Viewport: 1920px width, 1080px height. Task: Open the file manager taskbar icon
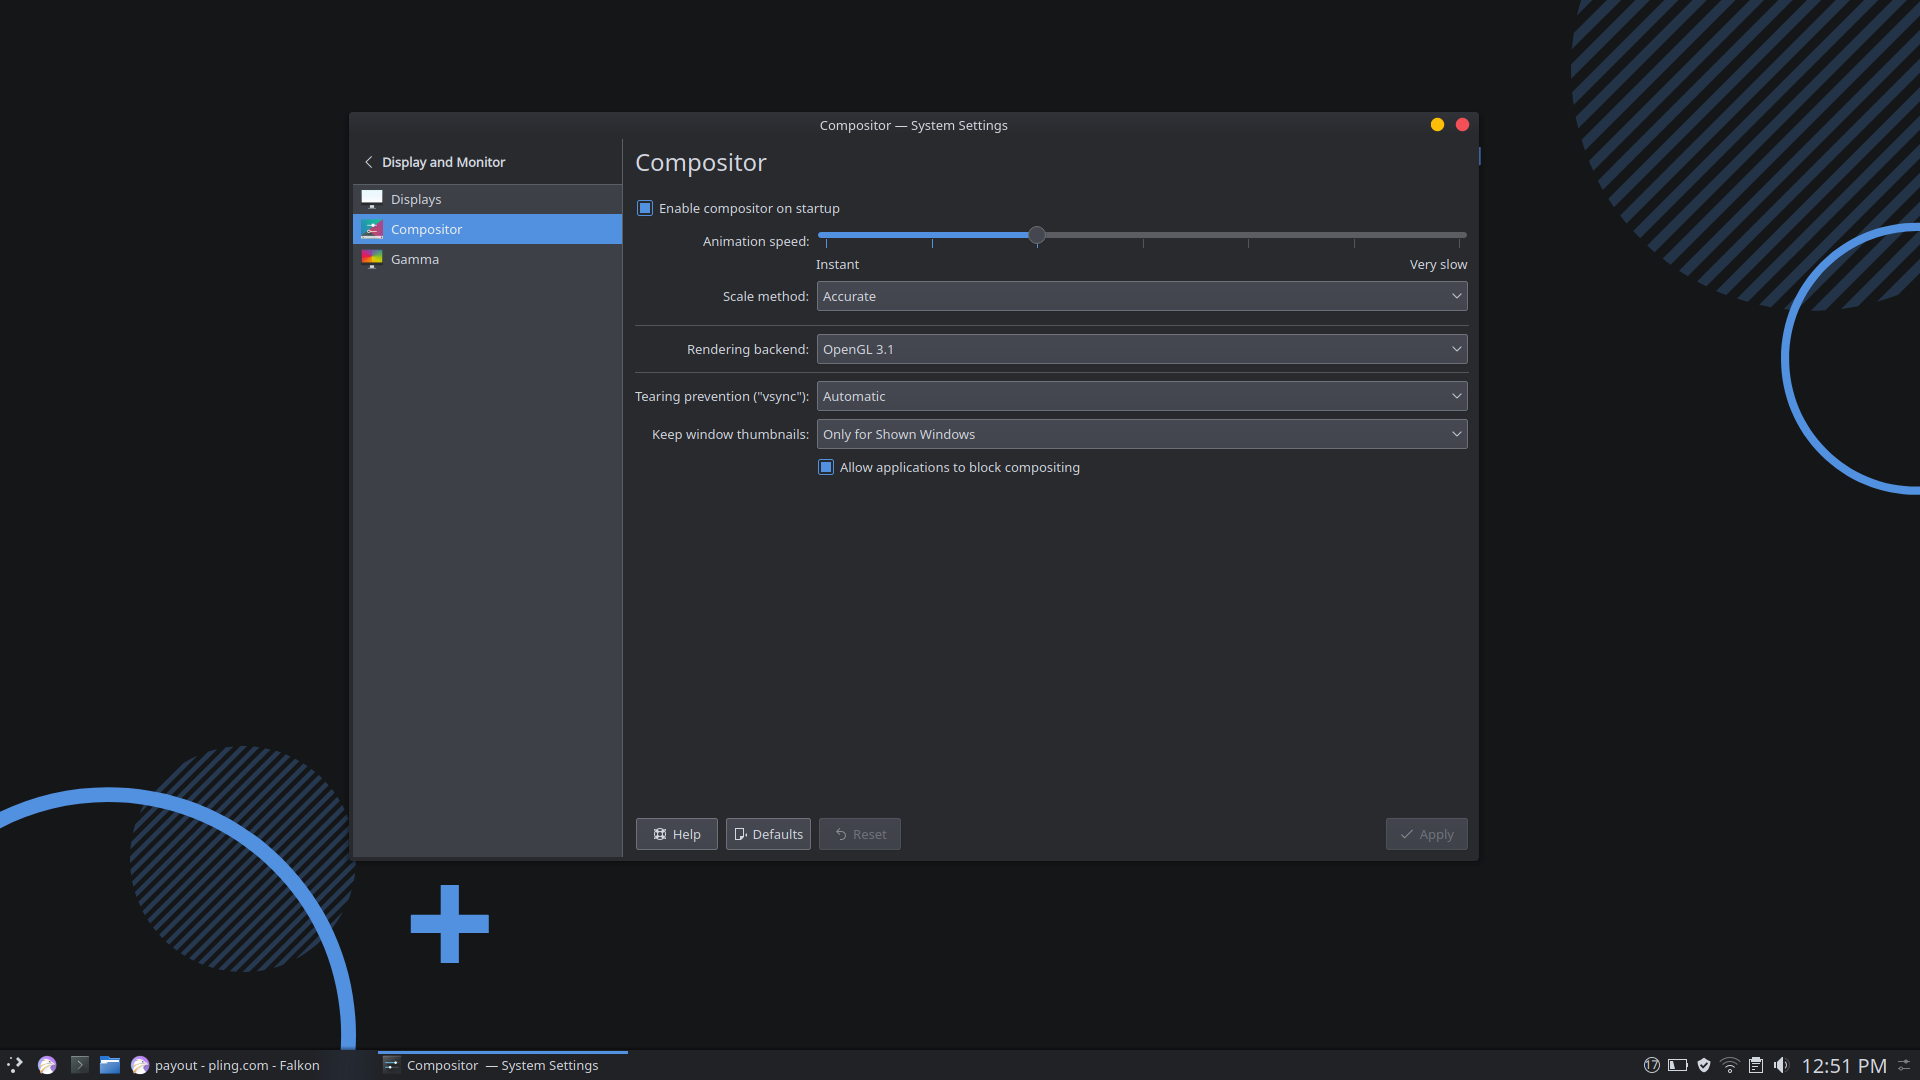(110, 1065)
